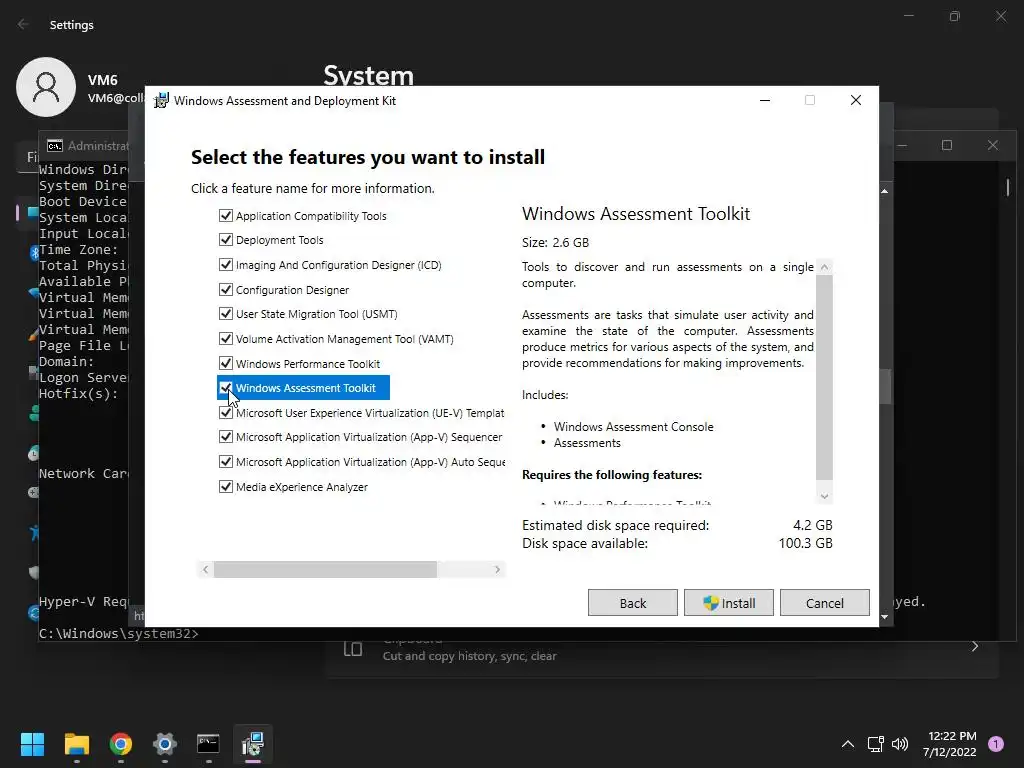The width and height of the screenshot is (1024, 768).
Task: Switch to Command Prompt in taskbar
Action: [x=208, y=744]
